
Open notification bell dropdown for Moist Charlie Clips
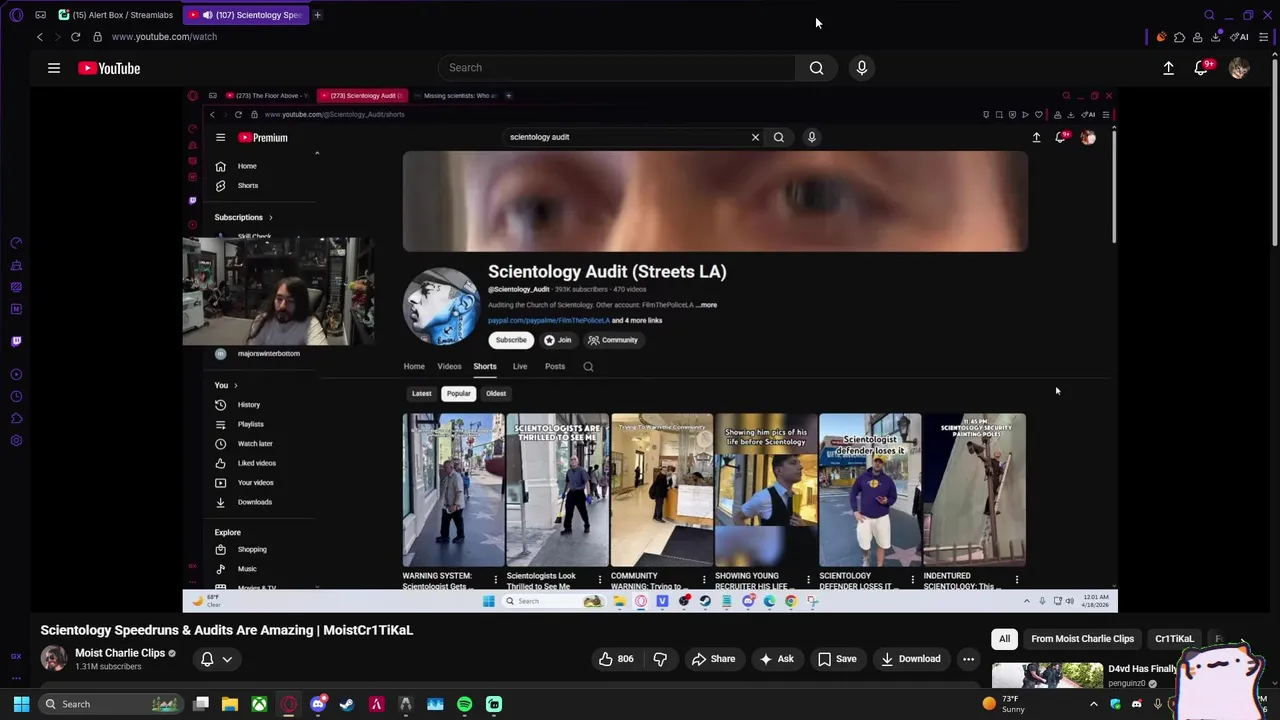pos(217,659)
